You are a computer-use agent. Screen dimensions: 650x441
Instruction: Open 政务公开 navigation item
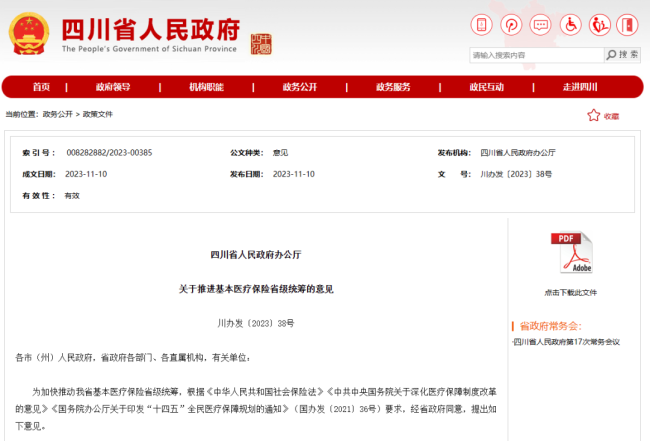pyautogui.click(x=300, y=87)
